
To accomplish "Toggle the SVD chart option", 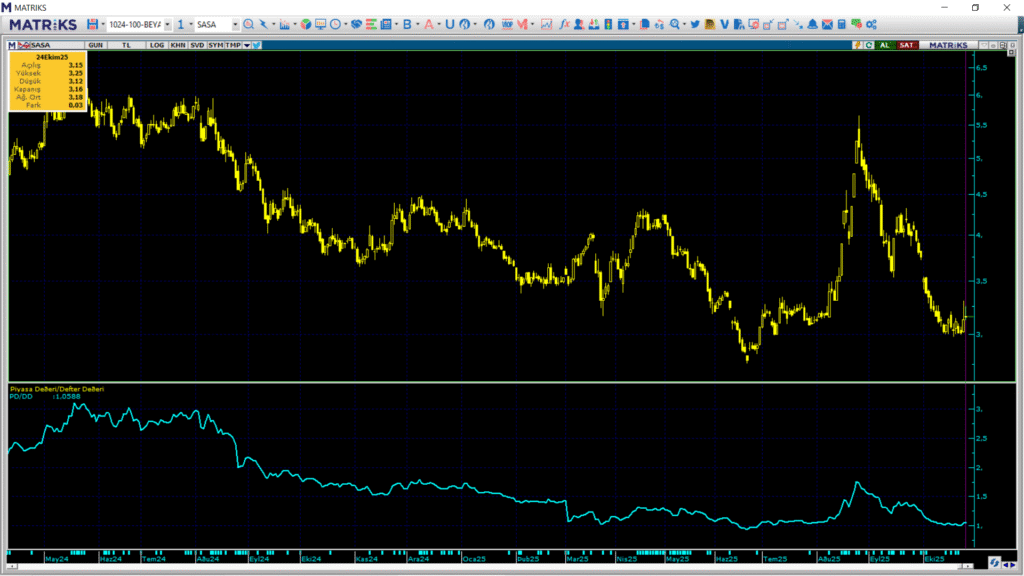I will pyautogui.click(x=197, y=45).
